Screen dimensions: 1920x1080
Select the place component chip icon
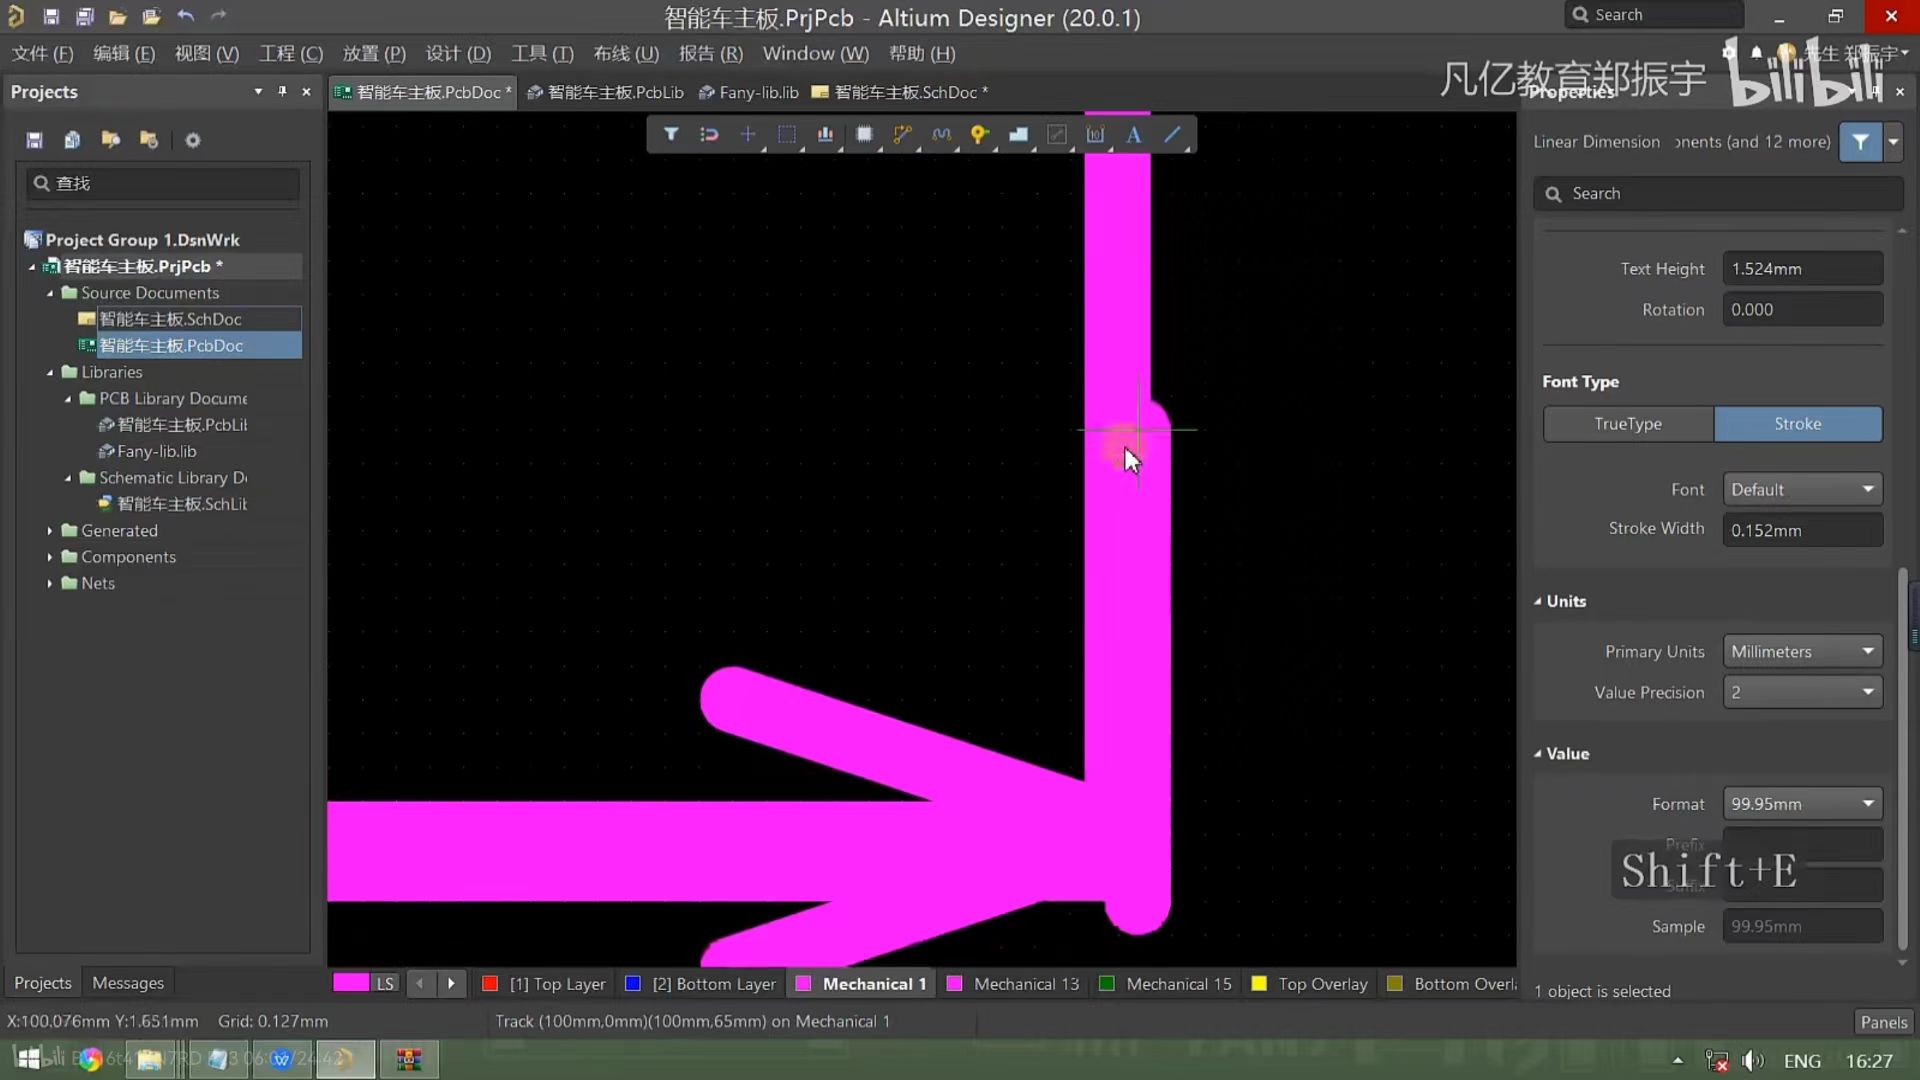pyautogui.click(x=864, y=134)
